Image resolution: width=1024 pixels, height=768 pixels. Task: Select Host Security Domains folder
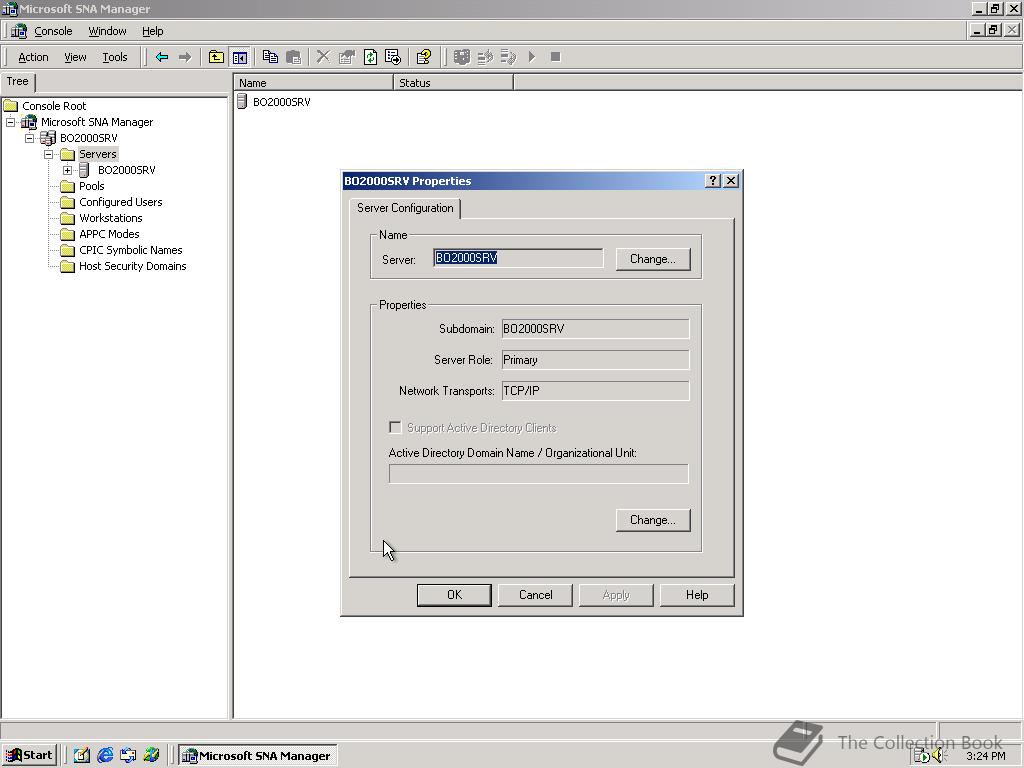[133, 266]
